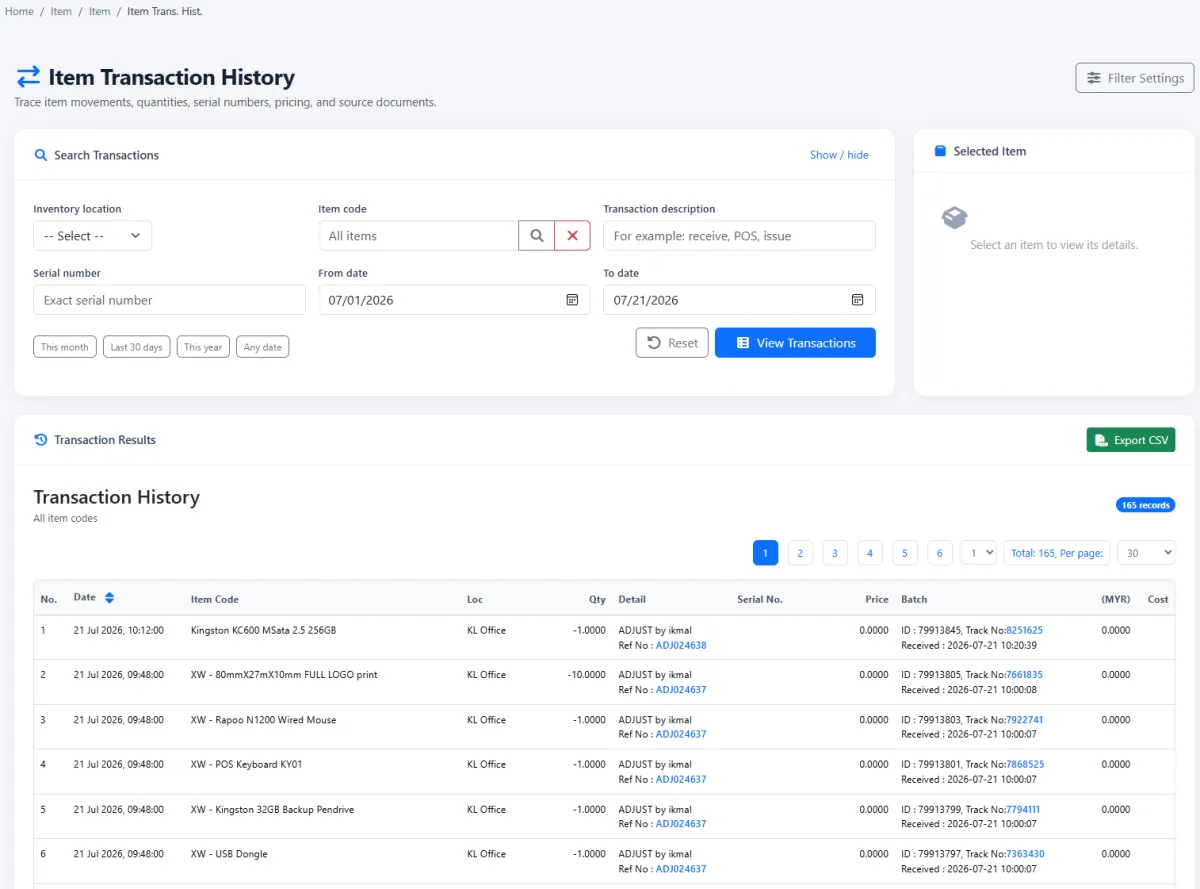This screenshot has height=889, width=1200.
Task: Click the Serial No. column header
Action: coord(760,599)
